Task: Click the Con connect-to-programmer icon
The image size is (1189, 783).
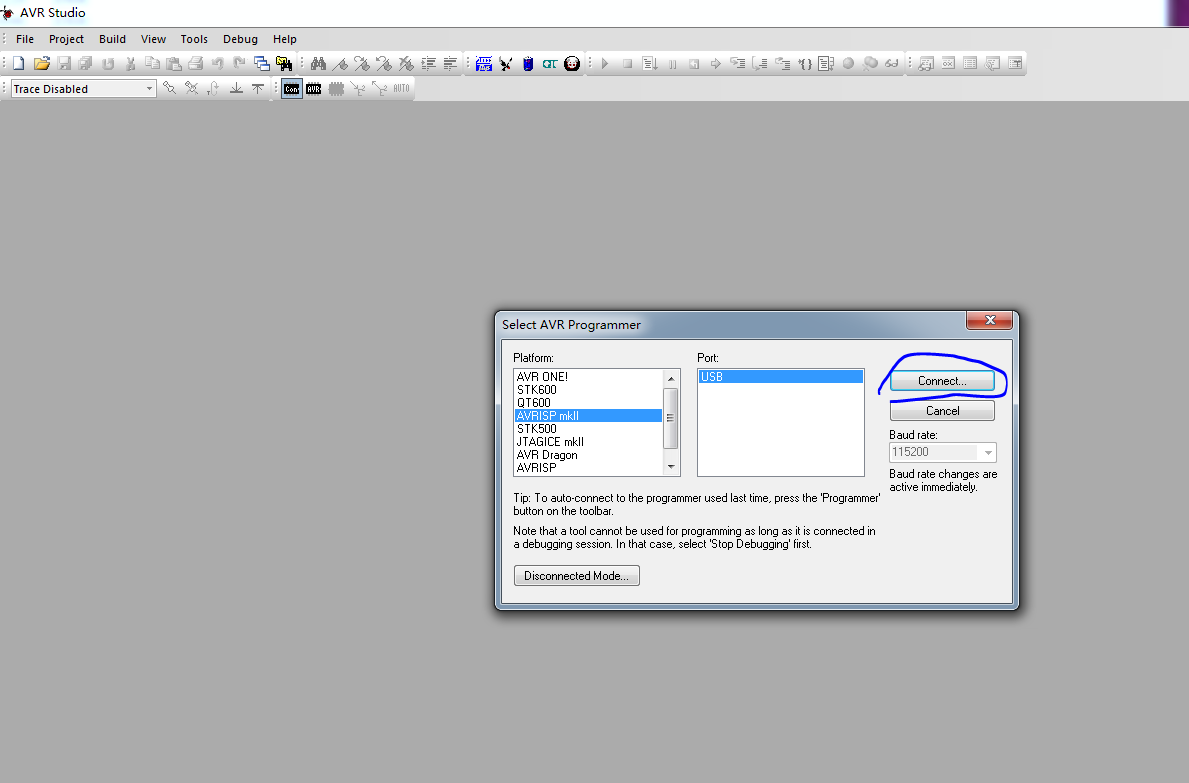Action: click(292, 89)
